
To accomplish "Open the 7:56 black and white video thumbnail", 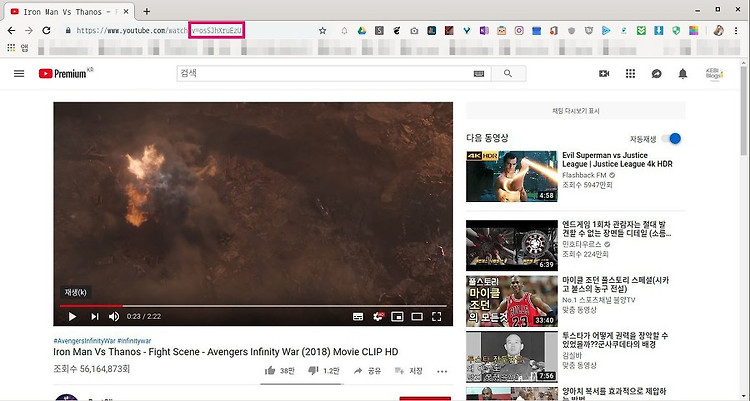I will (x=512, y=356).
